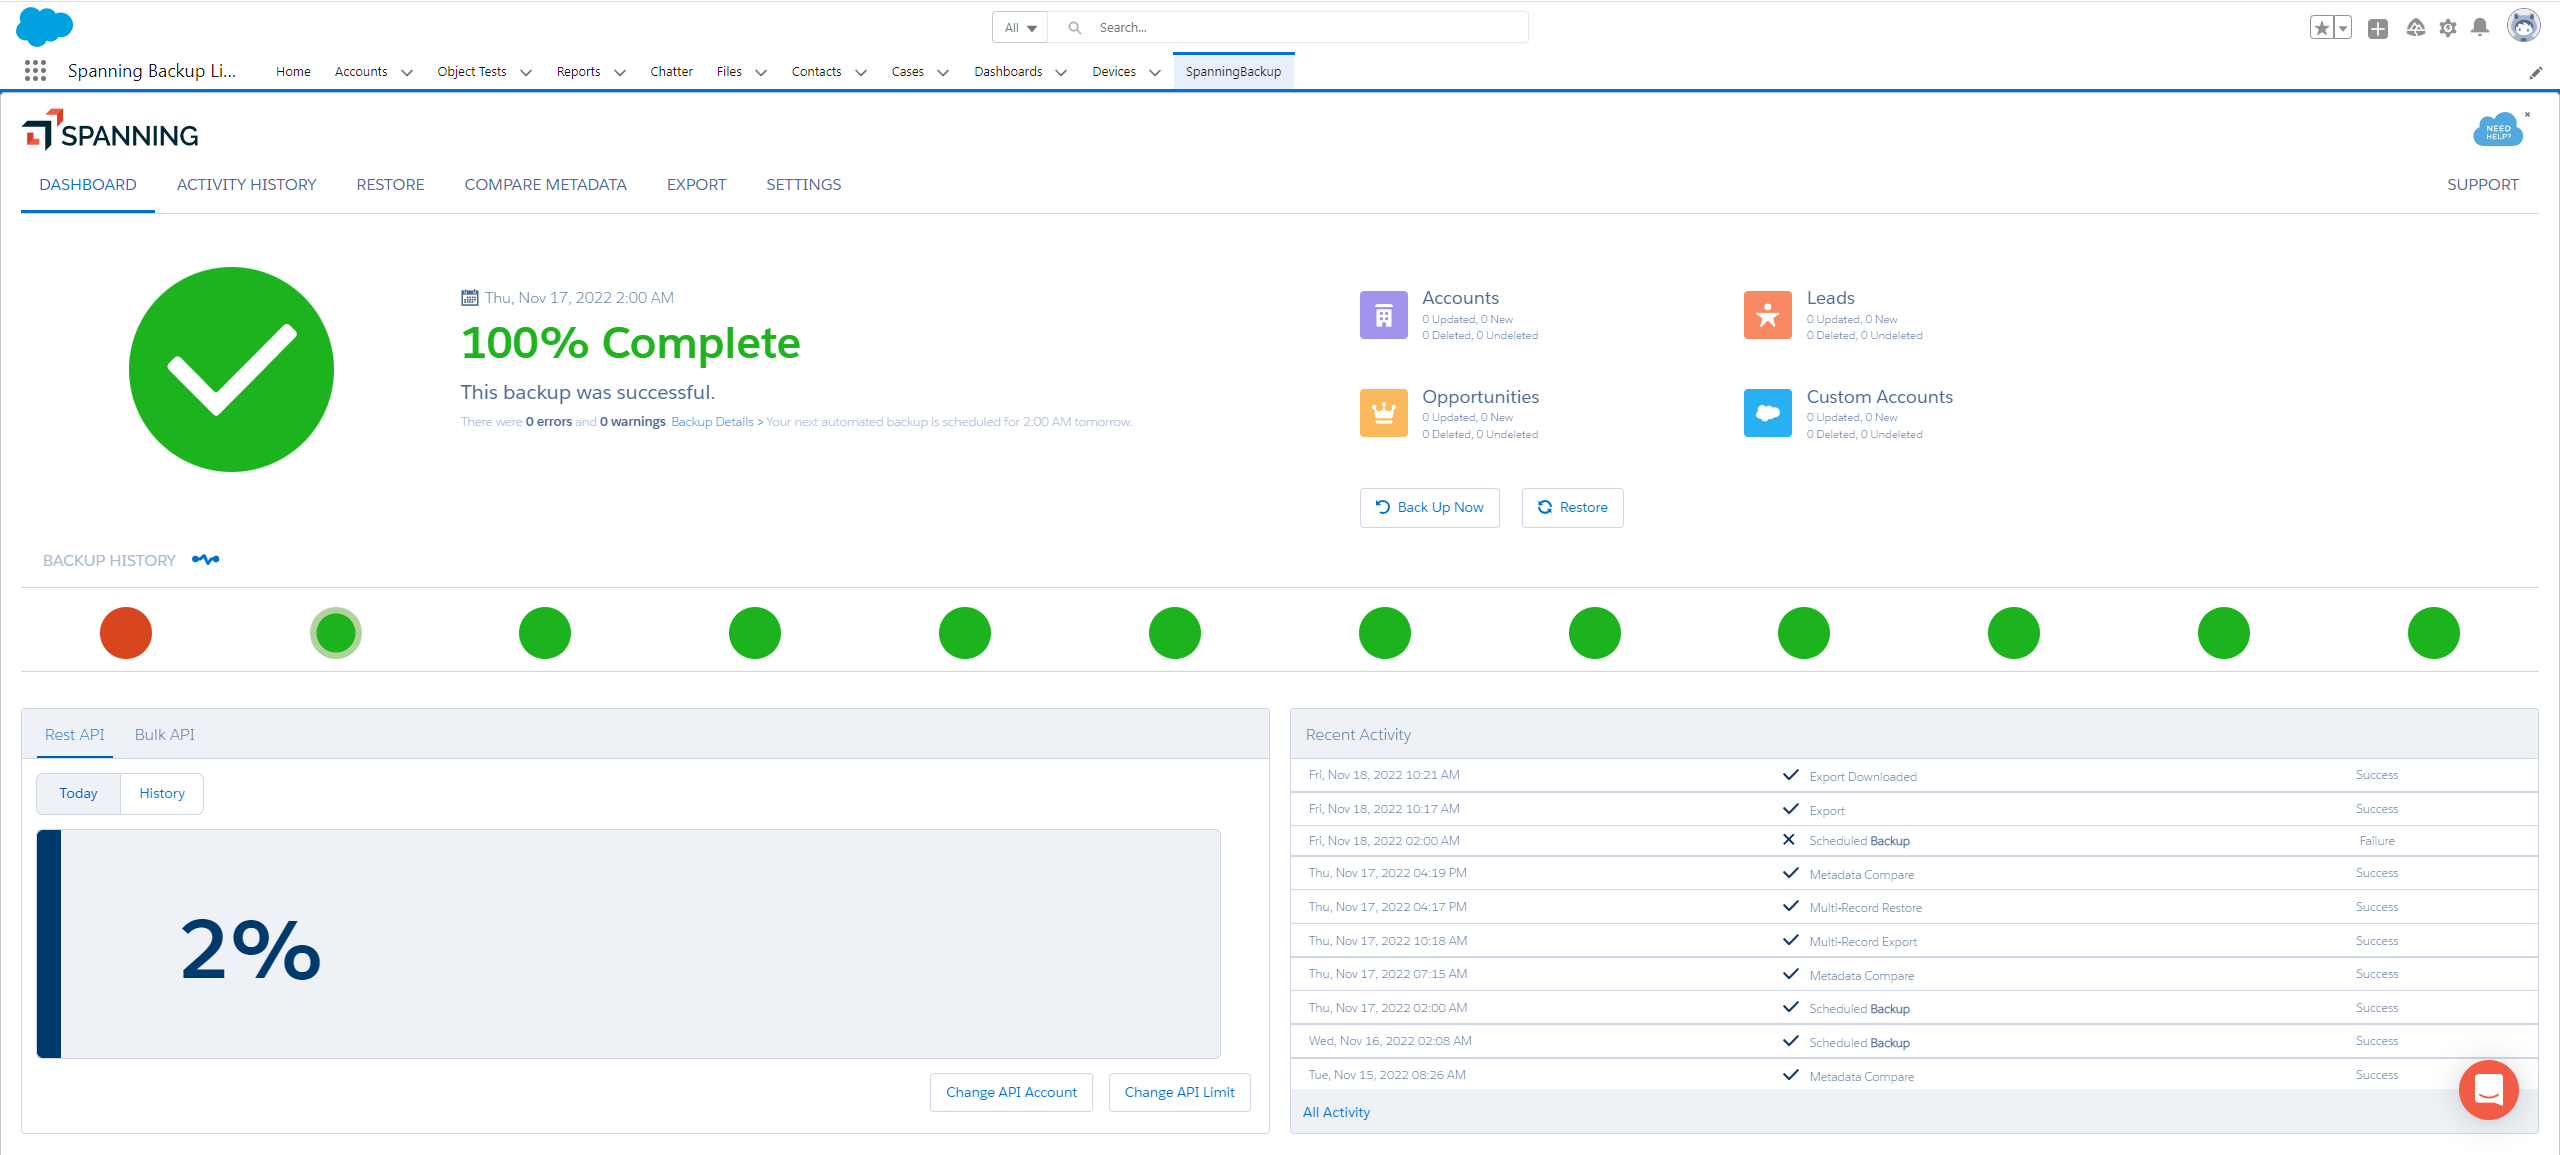Switch API usage view to History
The width and height of the screenshot is (2560, 1155).
click(x=162, y=793)
